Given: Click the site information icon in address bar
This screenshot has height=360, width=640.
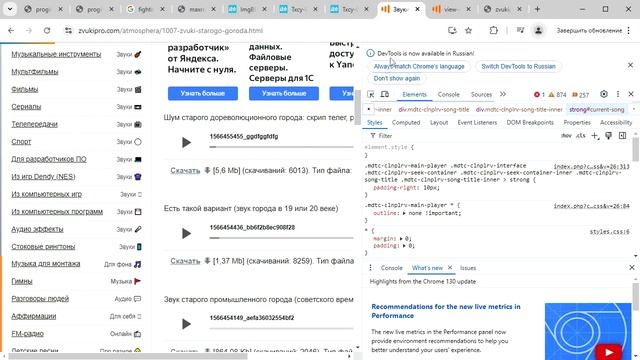Looking at the screenshot, I should 68,31.
